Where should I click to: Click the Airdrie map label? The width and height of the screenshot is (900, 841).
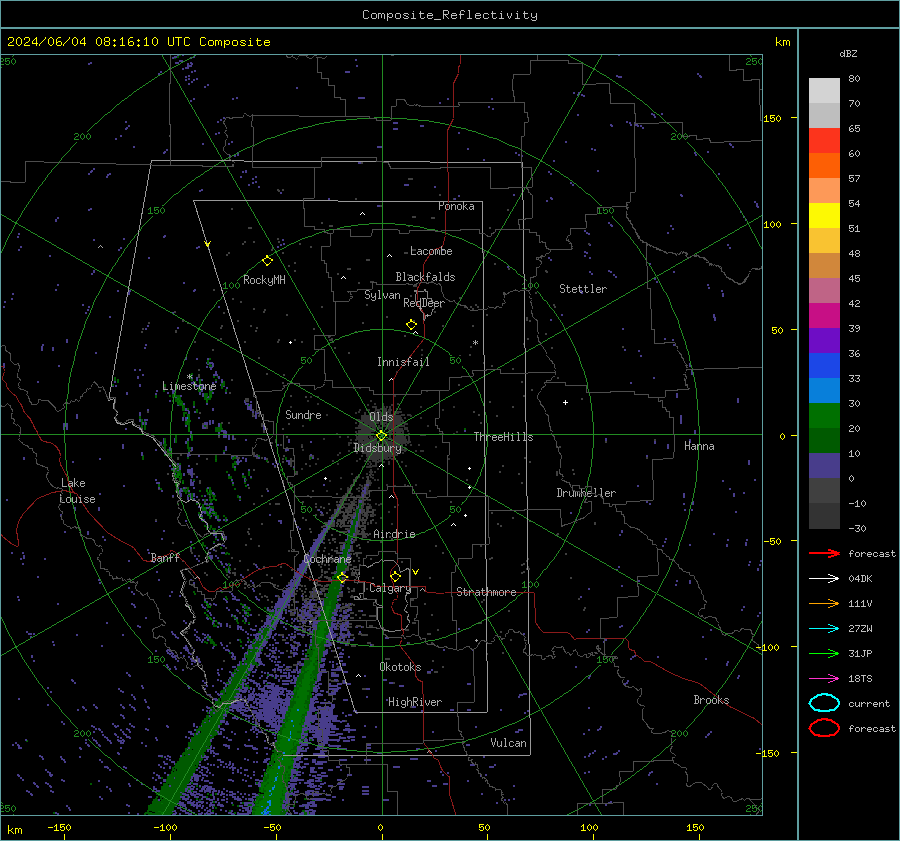click(394, 534)
